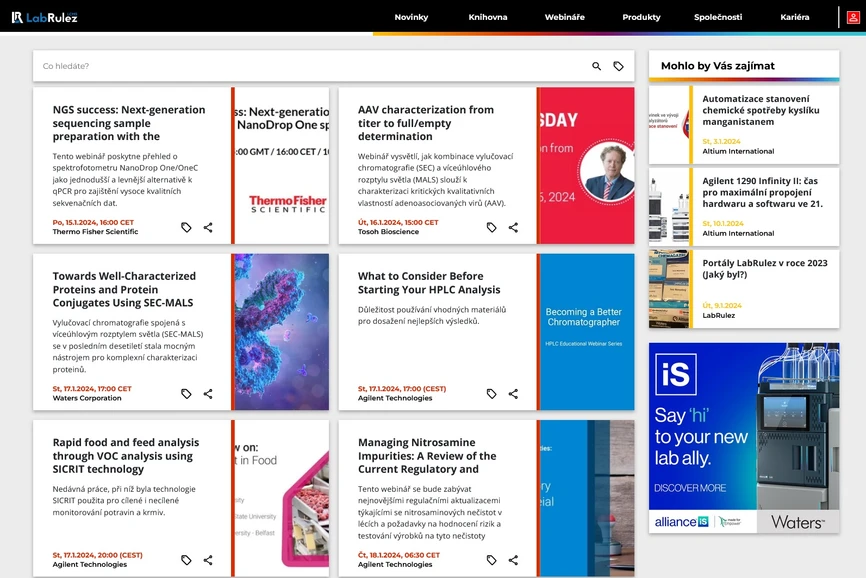Open 'Managing Nitrosamine Impurities' title
Screen dimensions: 866x578
point(427,455)
